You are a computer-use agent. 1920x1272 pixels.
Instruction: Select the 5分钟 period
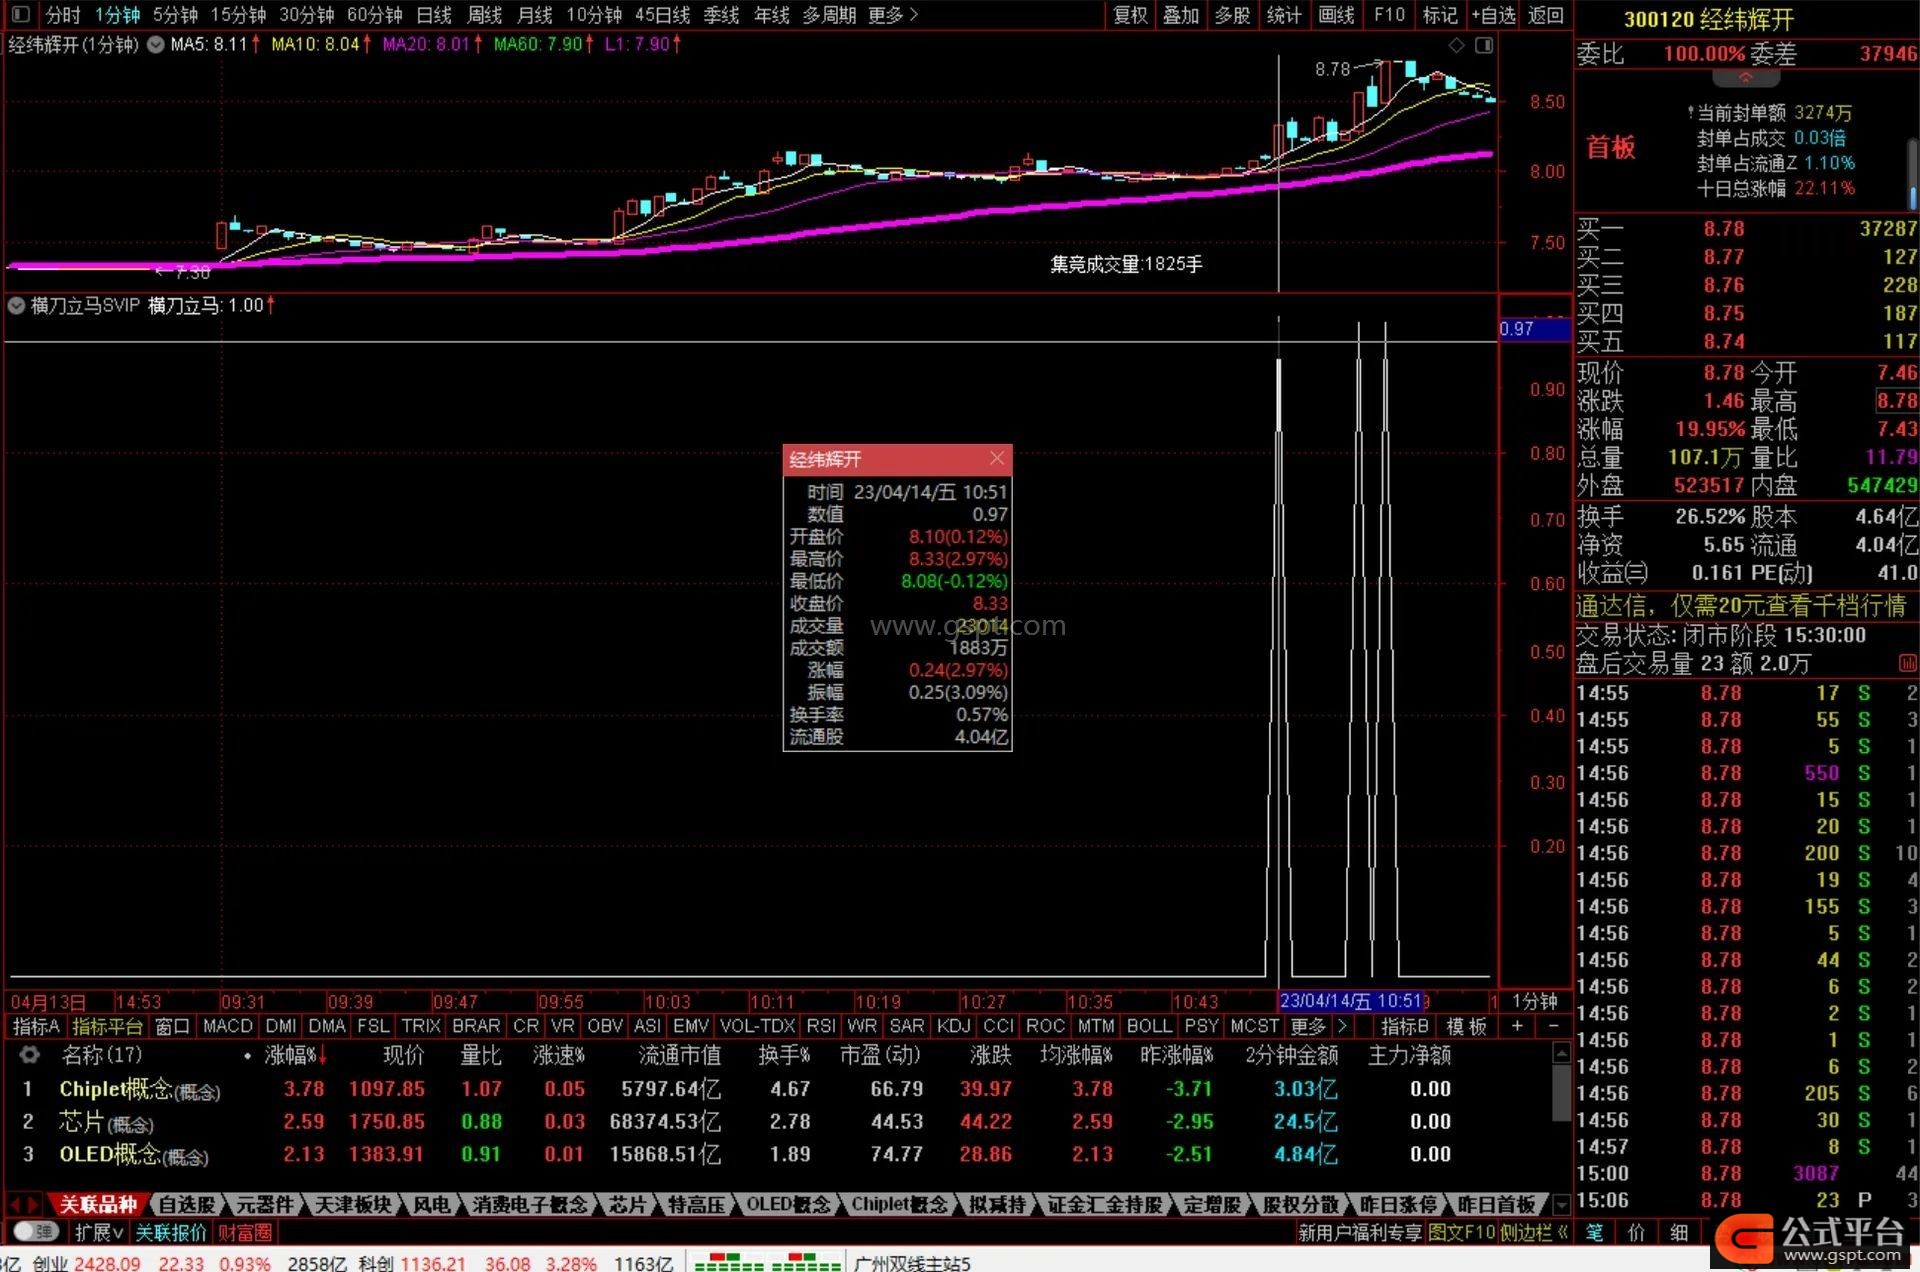(x=176, y=14)
